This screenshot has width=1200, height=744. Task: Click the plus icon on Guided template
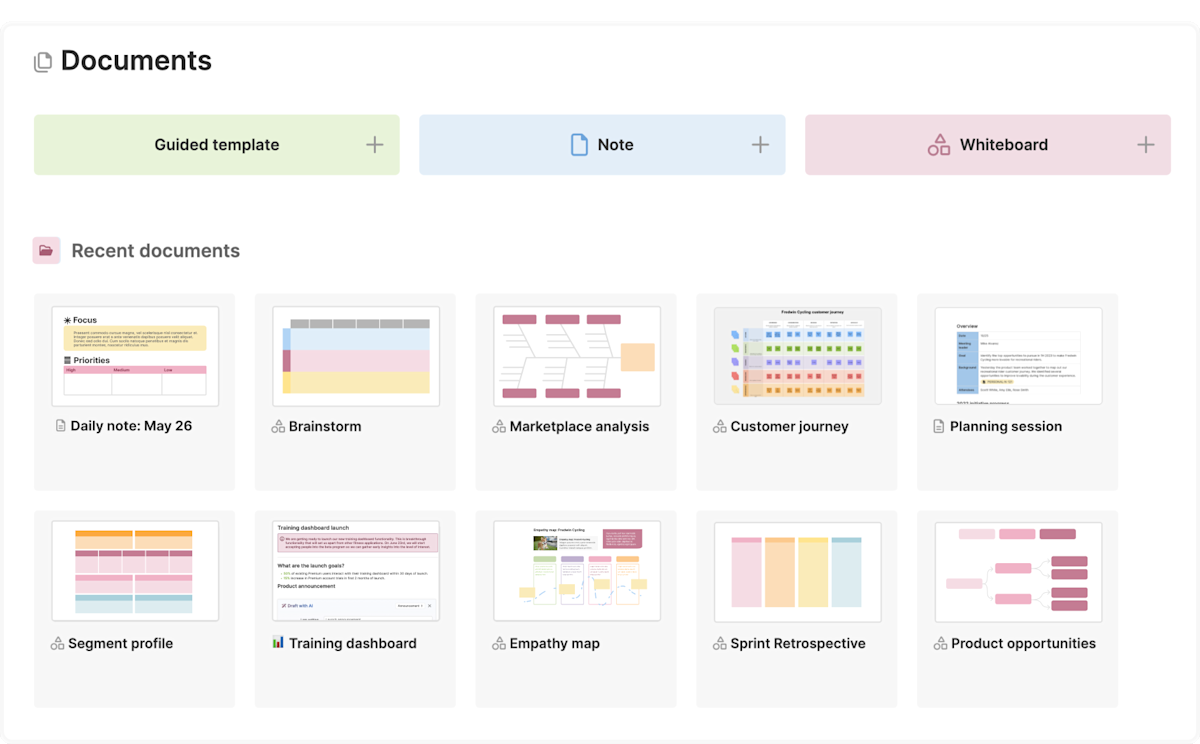(374, 145)
